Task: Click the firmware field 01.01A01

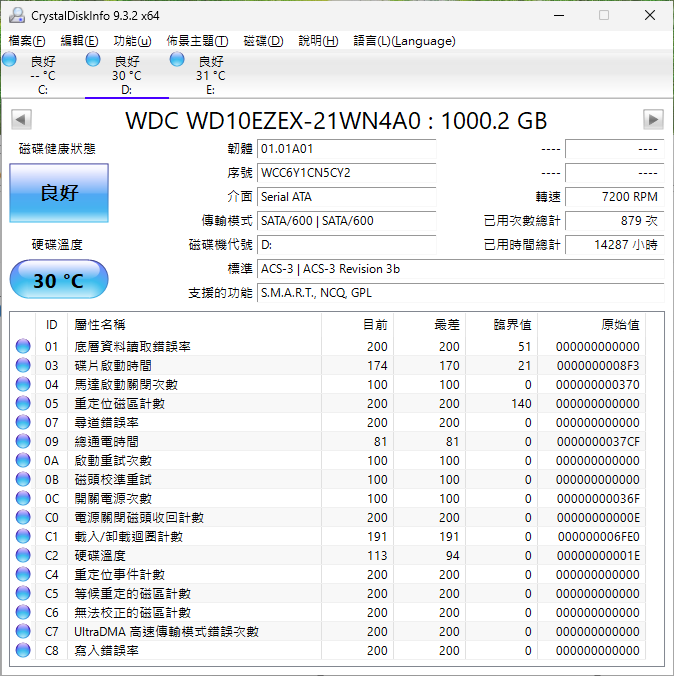Action: tap(347, 149)
